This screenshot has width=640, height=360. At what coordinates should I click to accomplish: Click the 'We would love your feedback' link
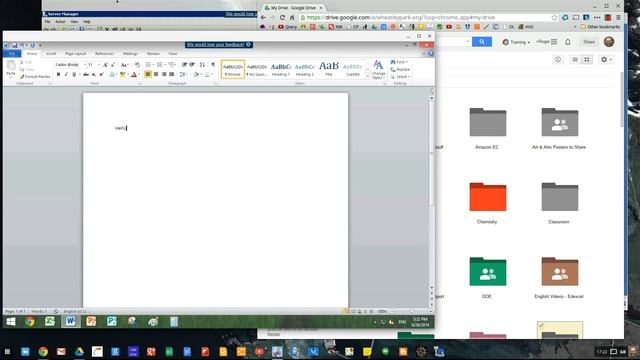click(x=215, y=44)
